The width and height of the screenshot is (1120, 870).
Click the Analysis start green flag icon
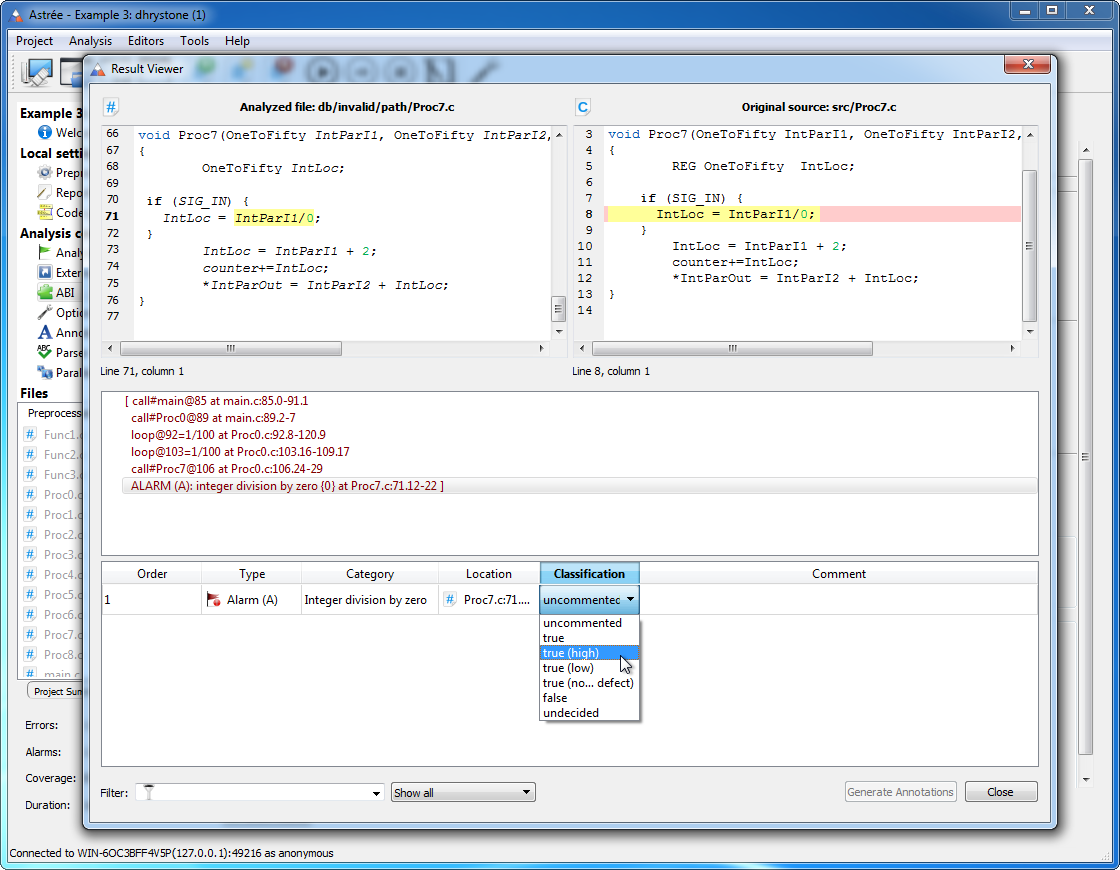[44, 252]
